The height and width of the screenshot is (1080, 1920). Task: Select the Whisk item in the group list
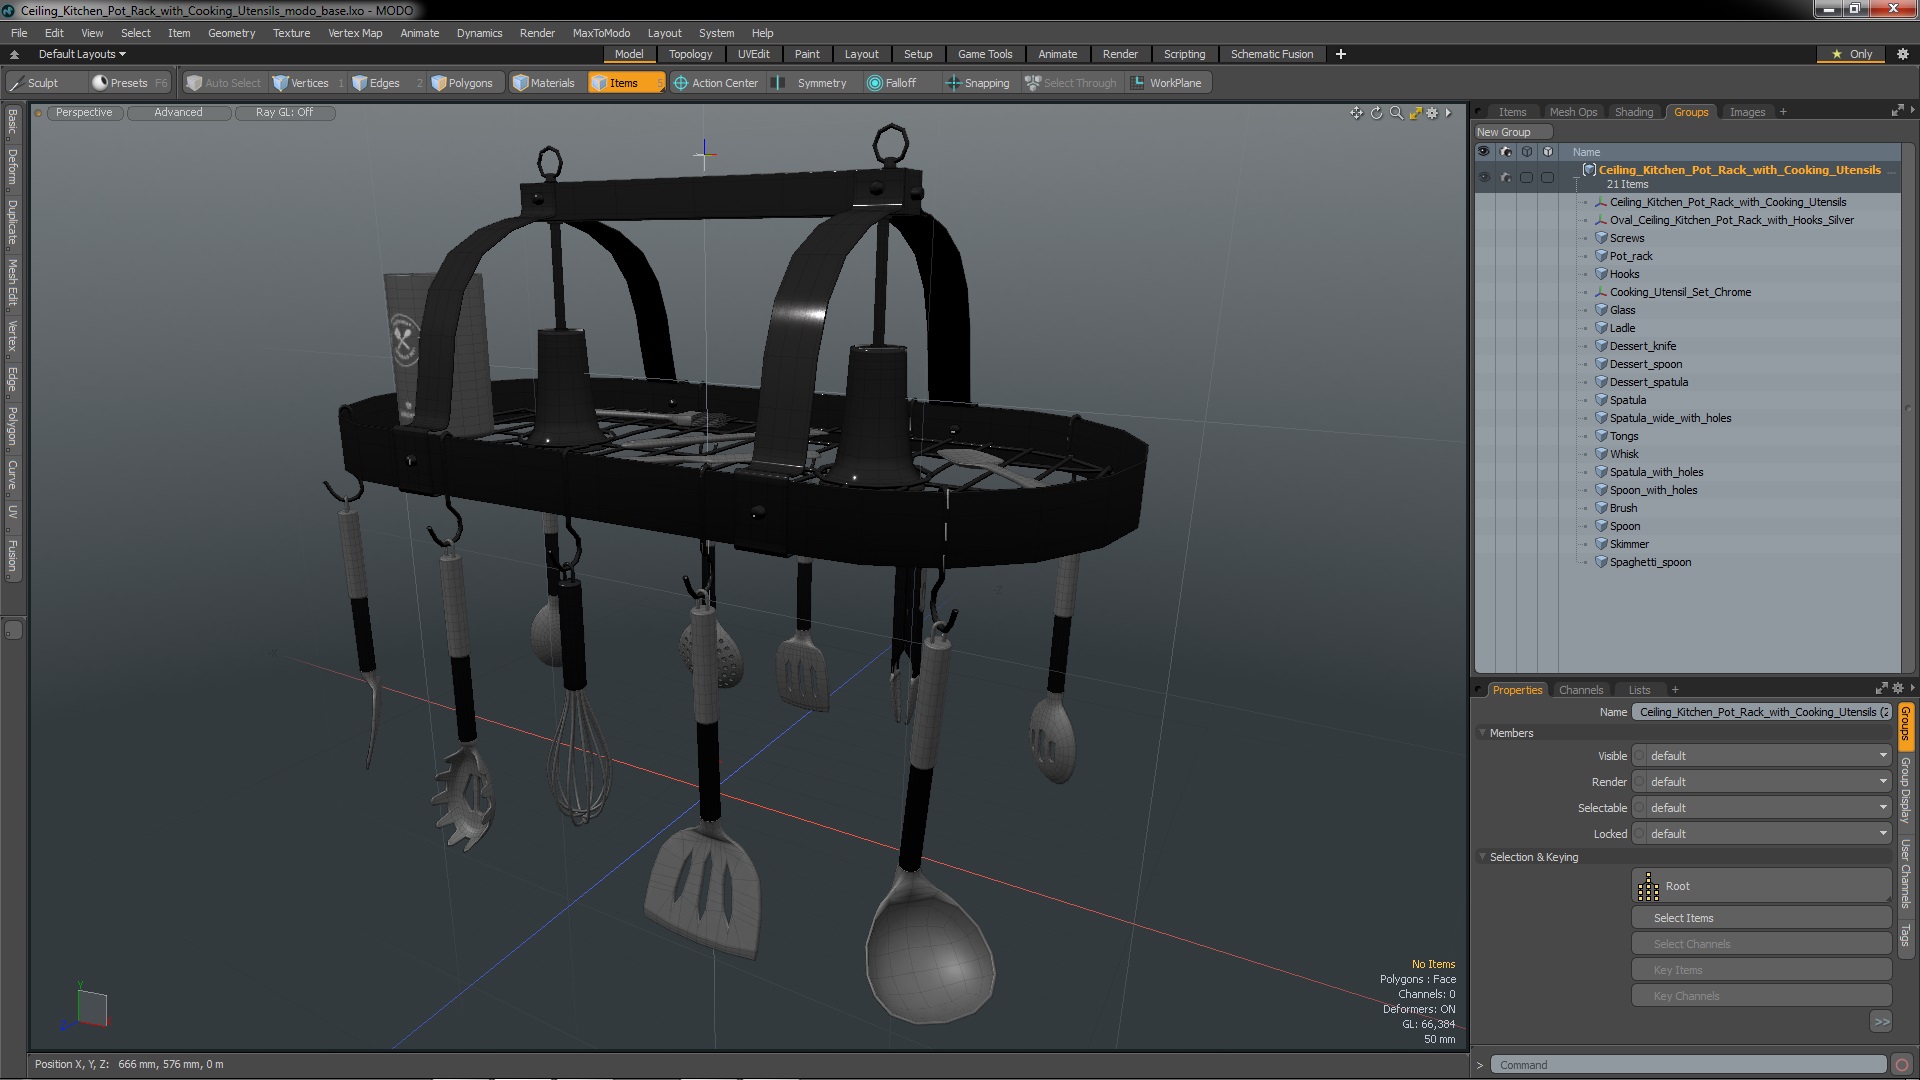[x=1624, y=454]
